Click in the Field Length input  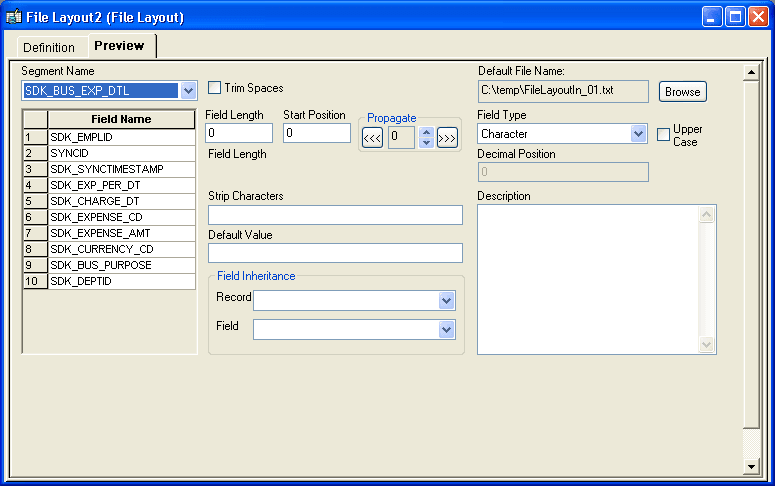point(239,133)
